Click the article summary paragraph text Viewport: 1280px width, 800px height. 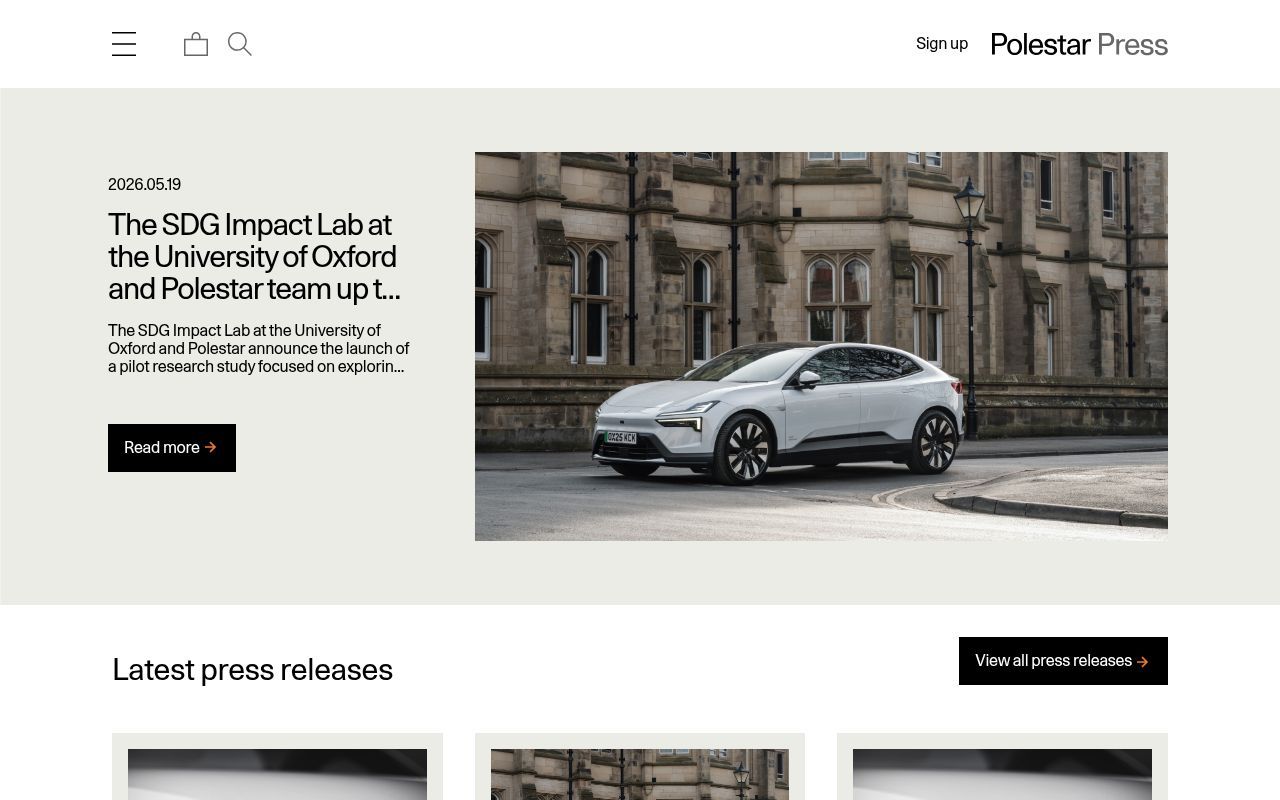coord(259,349)
